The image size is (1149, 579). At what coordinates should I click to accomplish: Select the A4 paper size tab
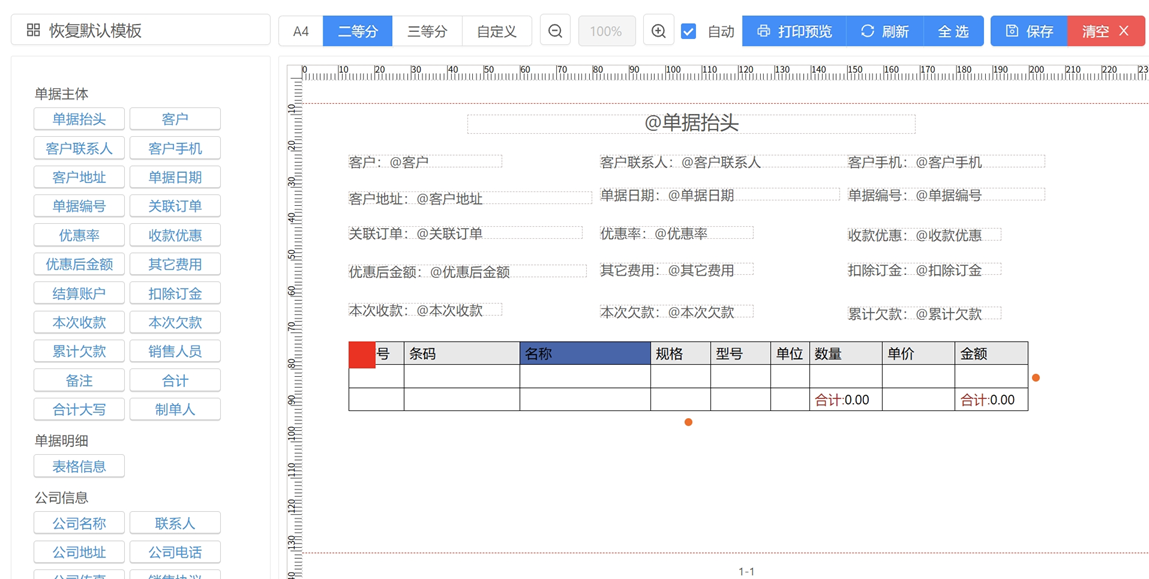301,31
